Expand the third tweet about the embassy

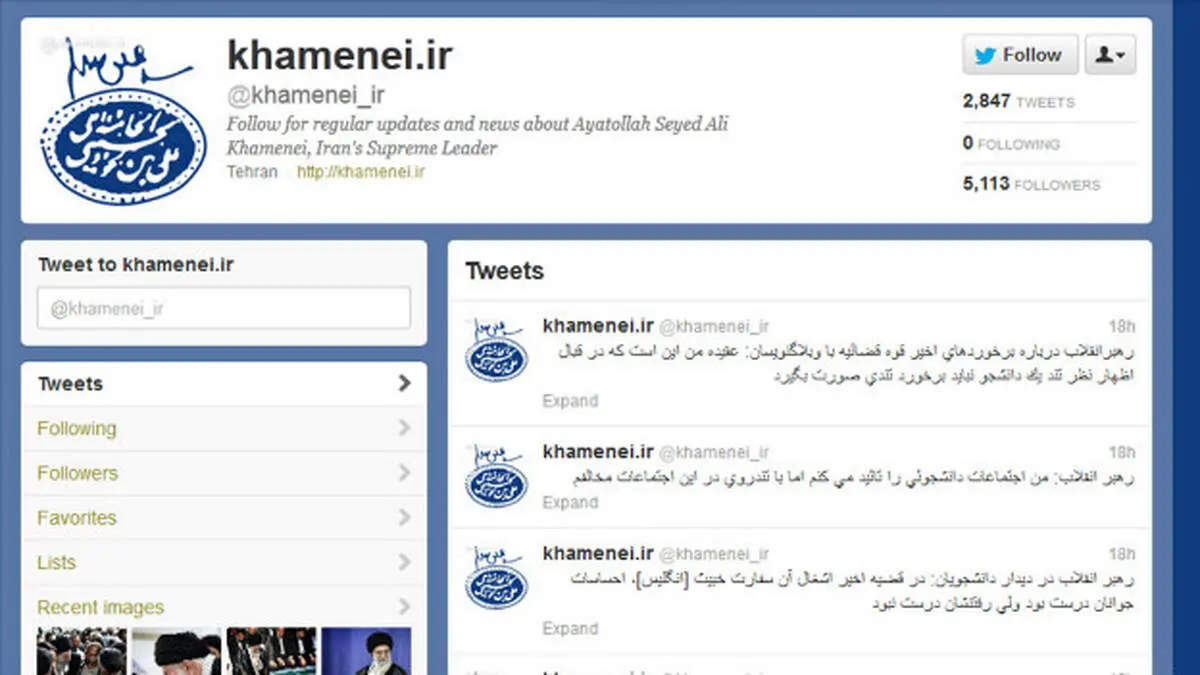pos(570,629)
